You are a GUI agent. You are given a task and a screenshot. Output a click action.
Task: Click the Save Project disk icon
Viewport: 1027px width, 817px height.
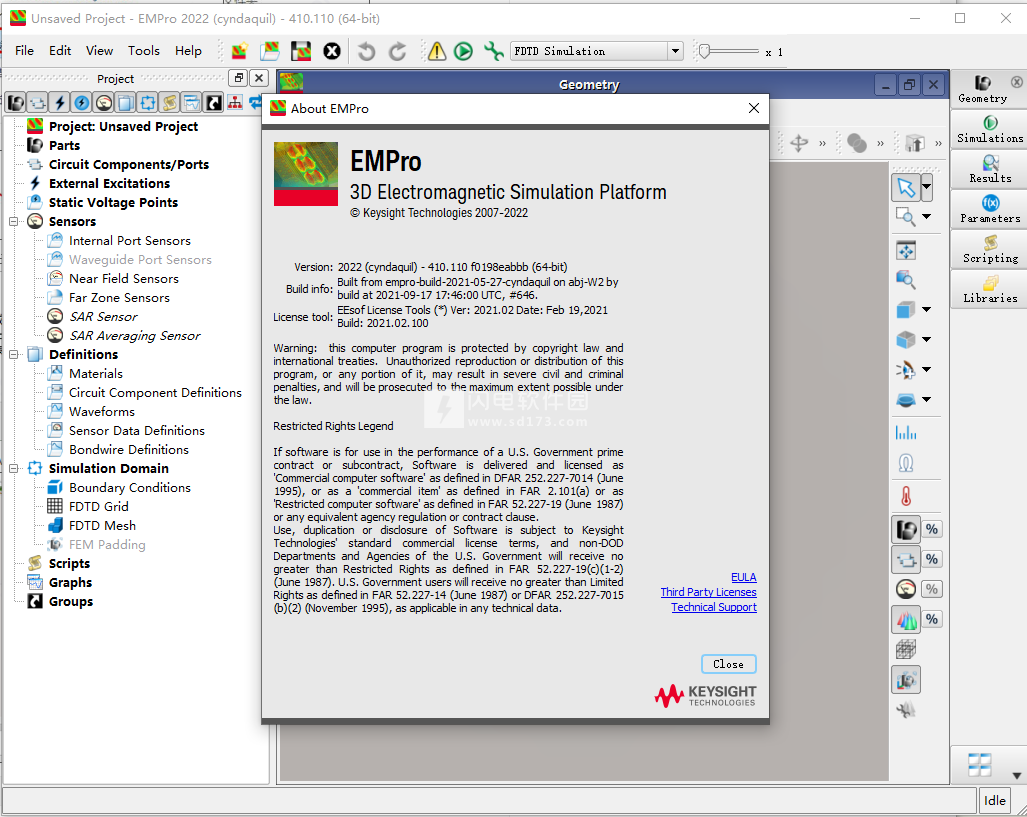301,50
